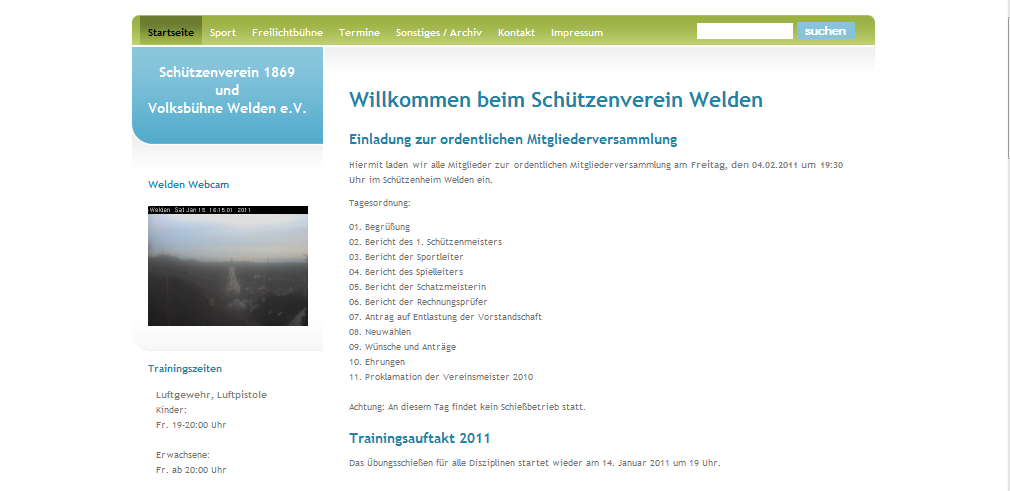Click the Trainingszeiten sidebar heading
The image size is (1010, 491).
[185, 368]
